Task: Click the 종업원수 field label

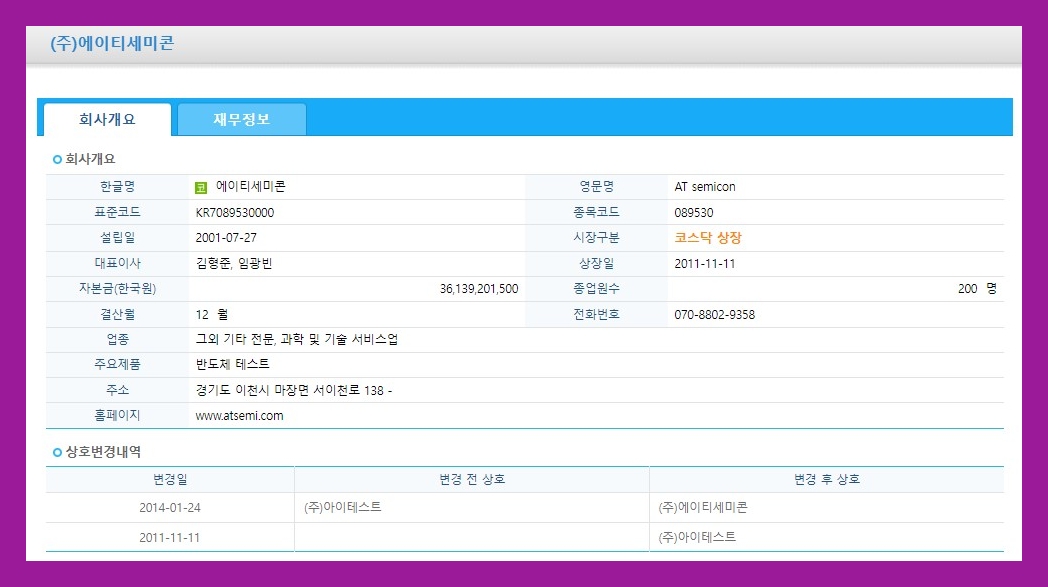Action: click(x=596, y=288)
